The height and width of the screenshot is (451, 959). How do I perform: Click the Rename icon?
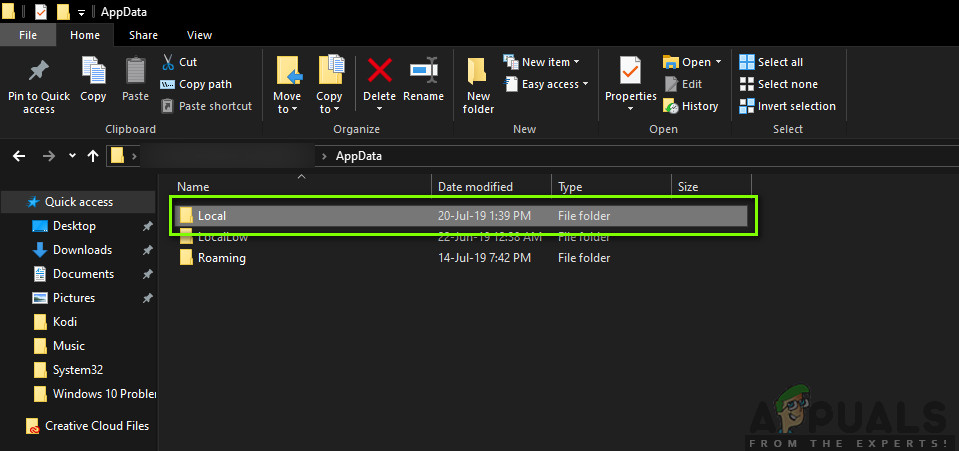423,70
